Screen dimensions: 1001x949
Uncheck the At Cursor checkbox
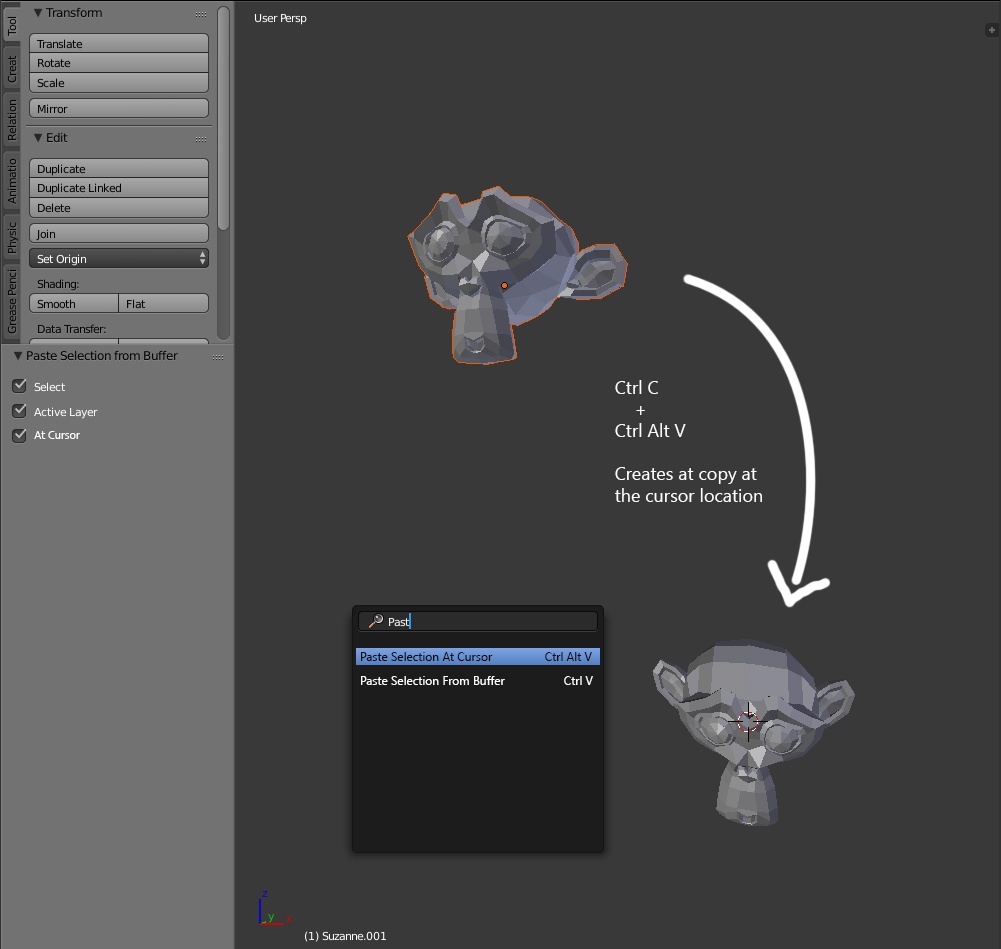[20, 435]
